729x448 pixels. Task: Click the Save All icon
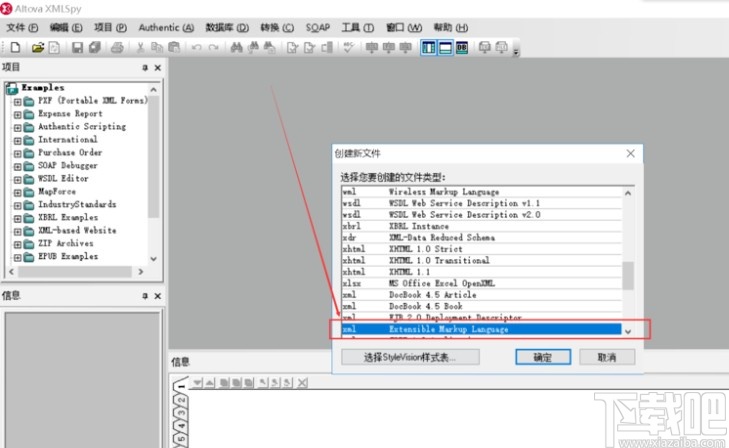click(x=95, y=47)
